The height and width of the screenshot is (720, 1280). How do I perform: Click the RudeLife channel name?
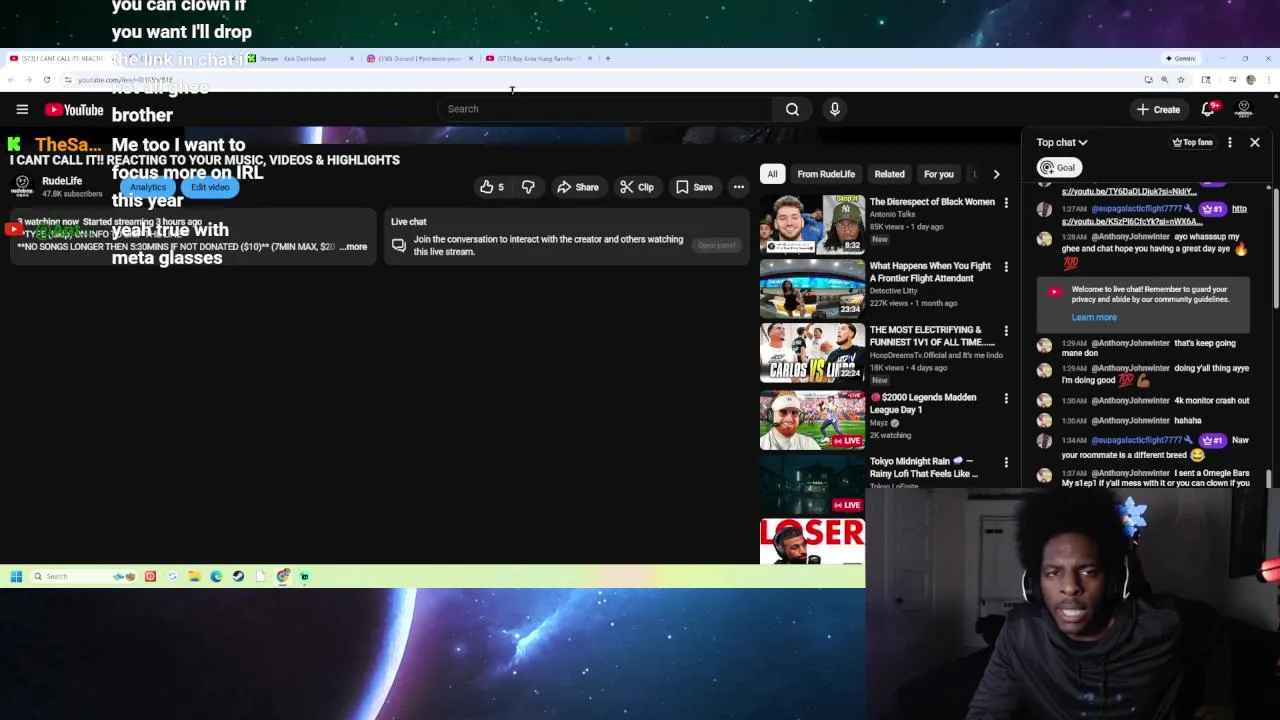[62, 181]
